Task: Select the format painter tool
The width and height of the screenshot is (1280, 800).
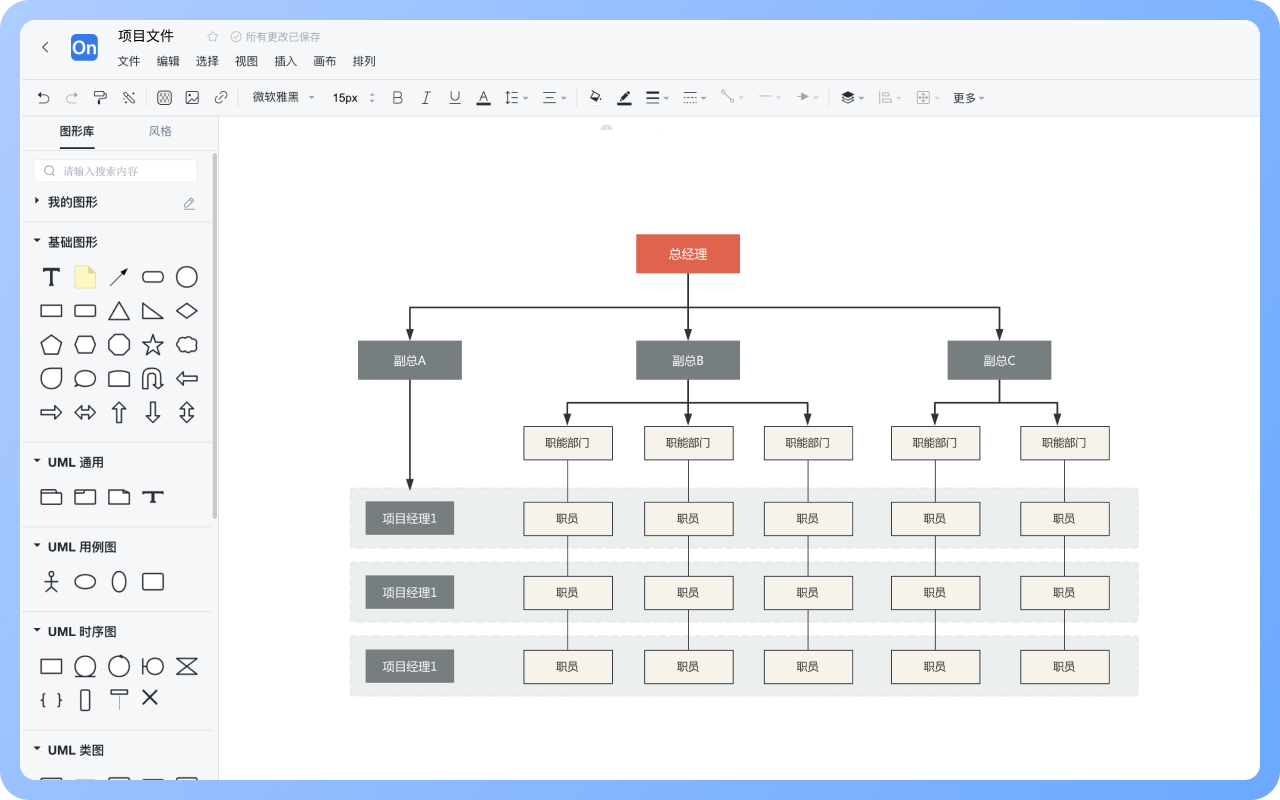Action: pos(100,98)
